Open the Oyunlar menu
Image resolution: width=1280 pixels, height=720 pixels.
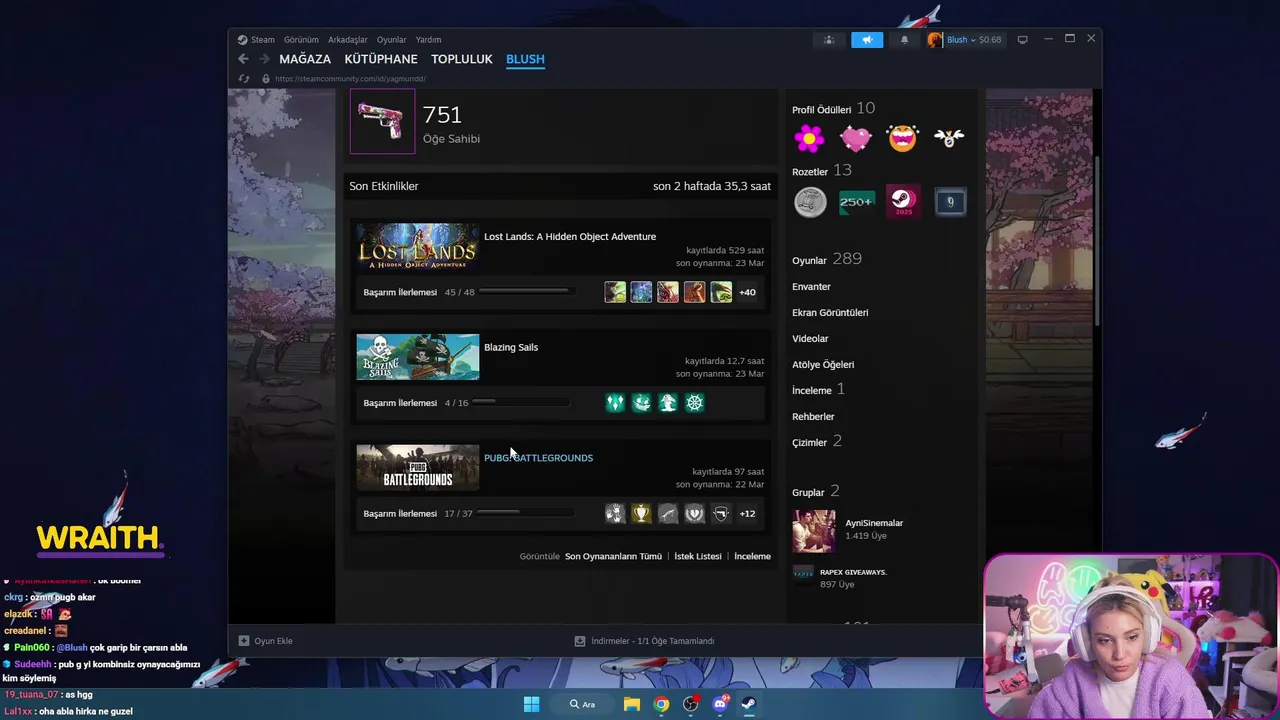pos(391,40)
